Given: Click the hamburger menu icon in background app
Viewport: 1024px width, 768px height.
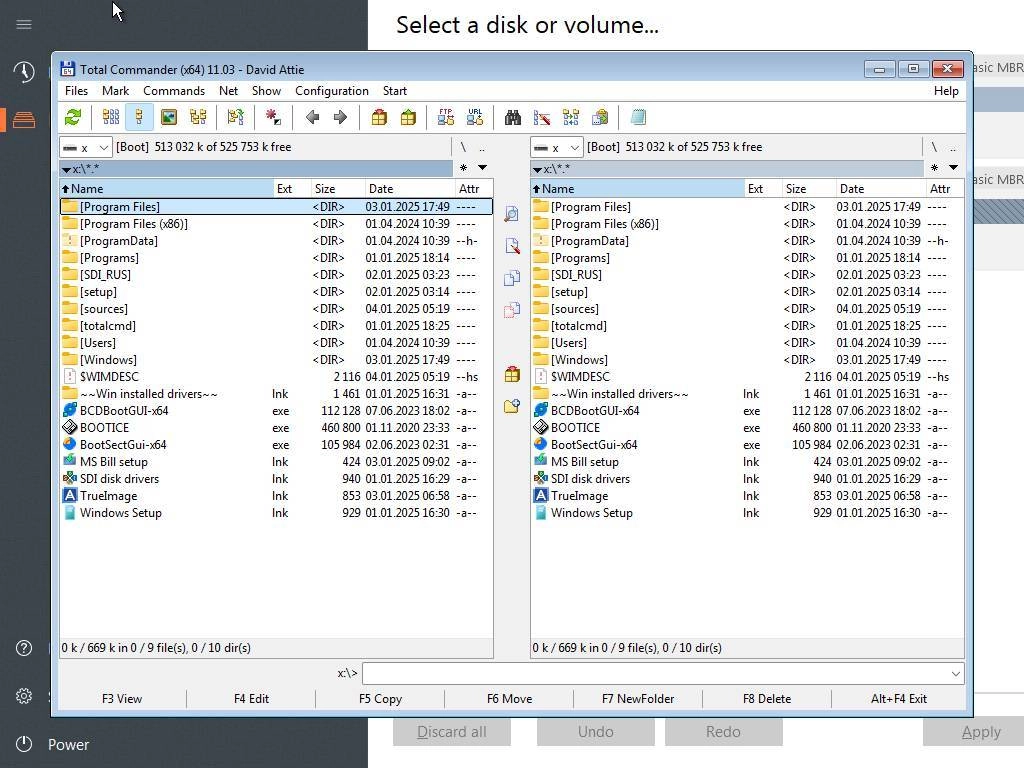Looking at the screenshot, I should tap(24, 25).
